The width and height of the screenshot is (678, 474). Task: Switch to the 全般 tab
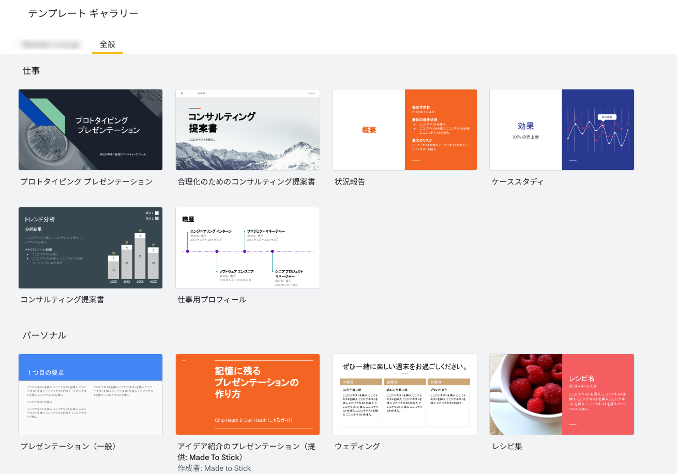coord(107,45)
